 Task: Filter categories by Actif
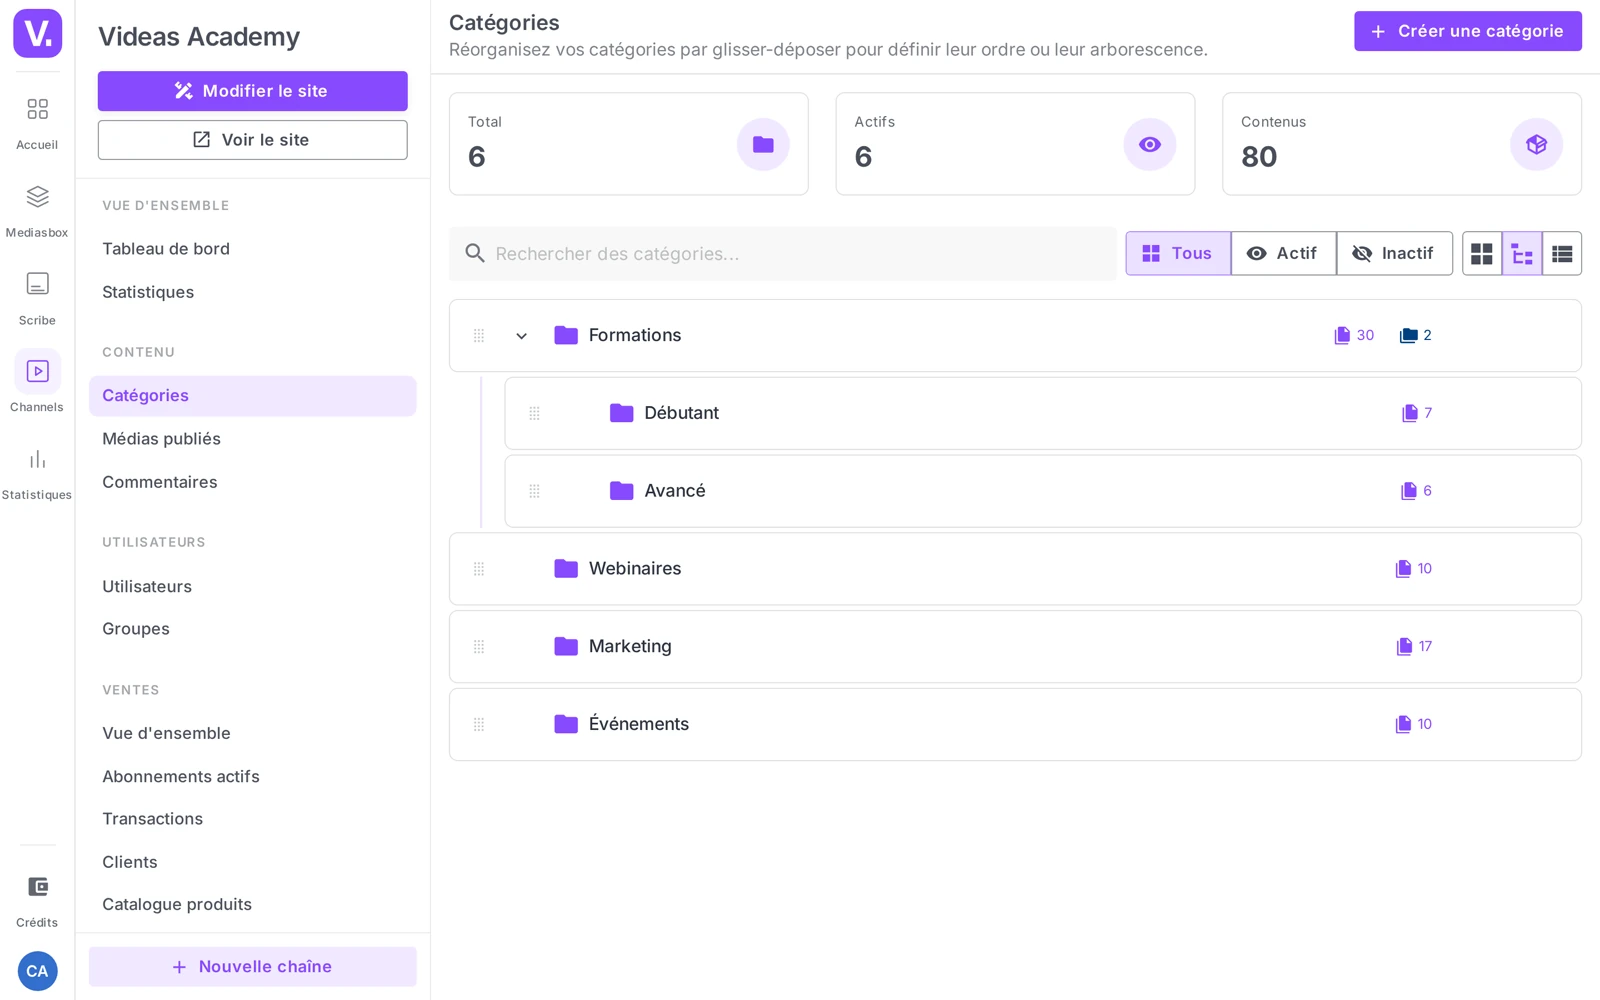pos(1283,254)
